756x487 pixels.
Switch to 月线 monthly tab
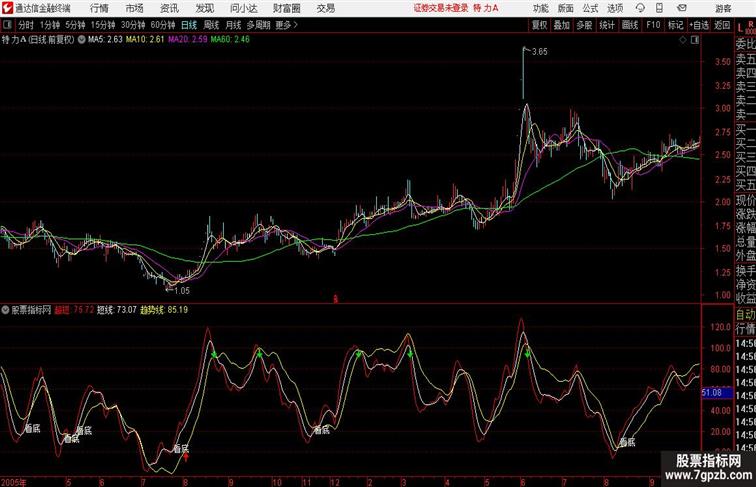(233, 25)
